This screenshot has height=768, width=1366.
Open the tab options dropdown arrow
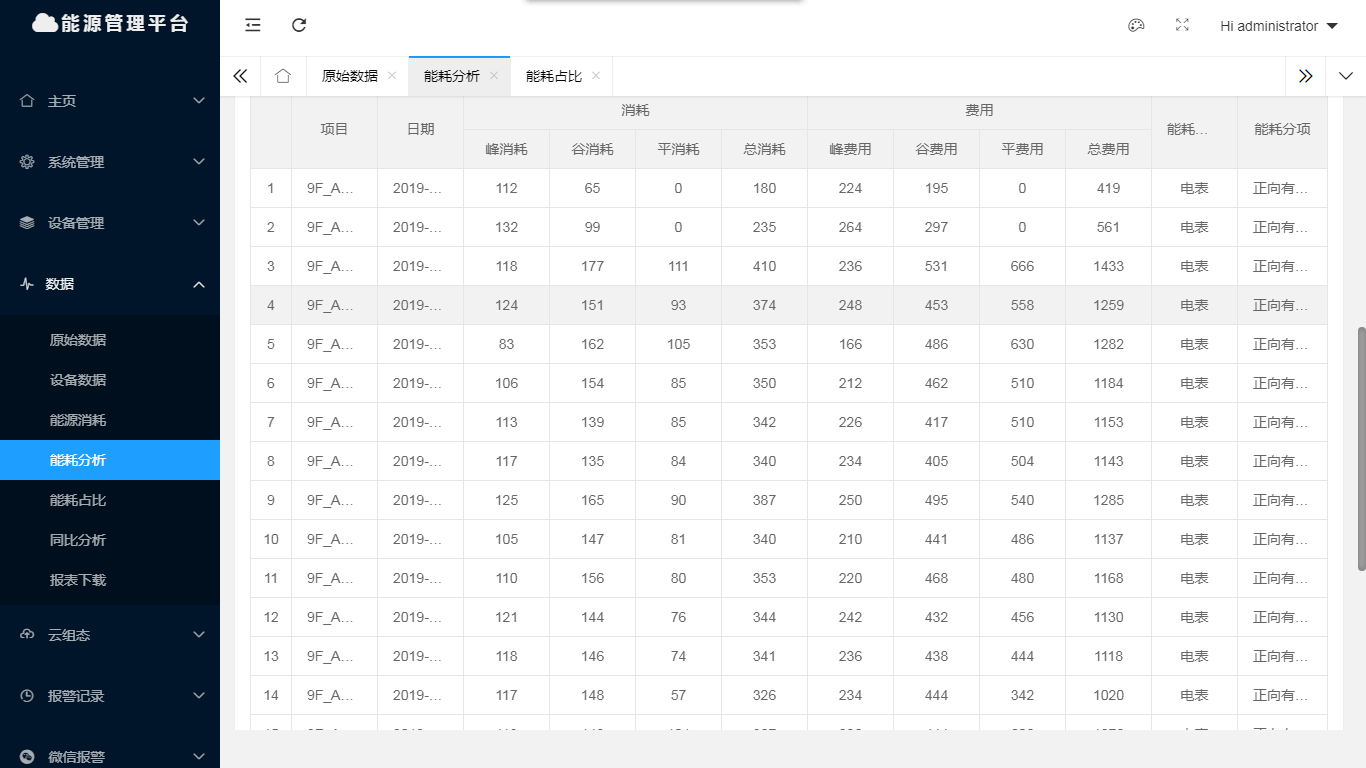tap(1345, 76)
